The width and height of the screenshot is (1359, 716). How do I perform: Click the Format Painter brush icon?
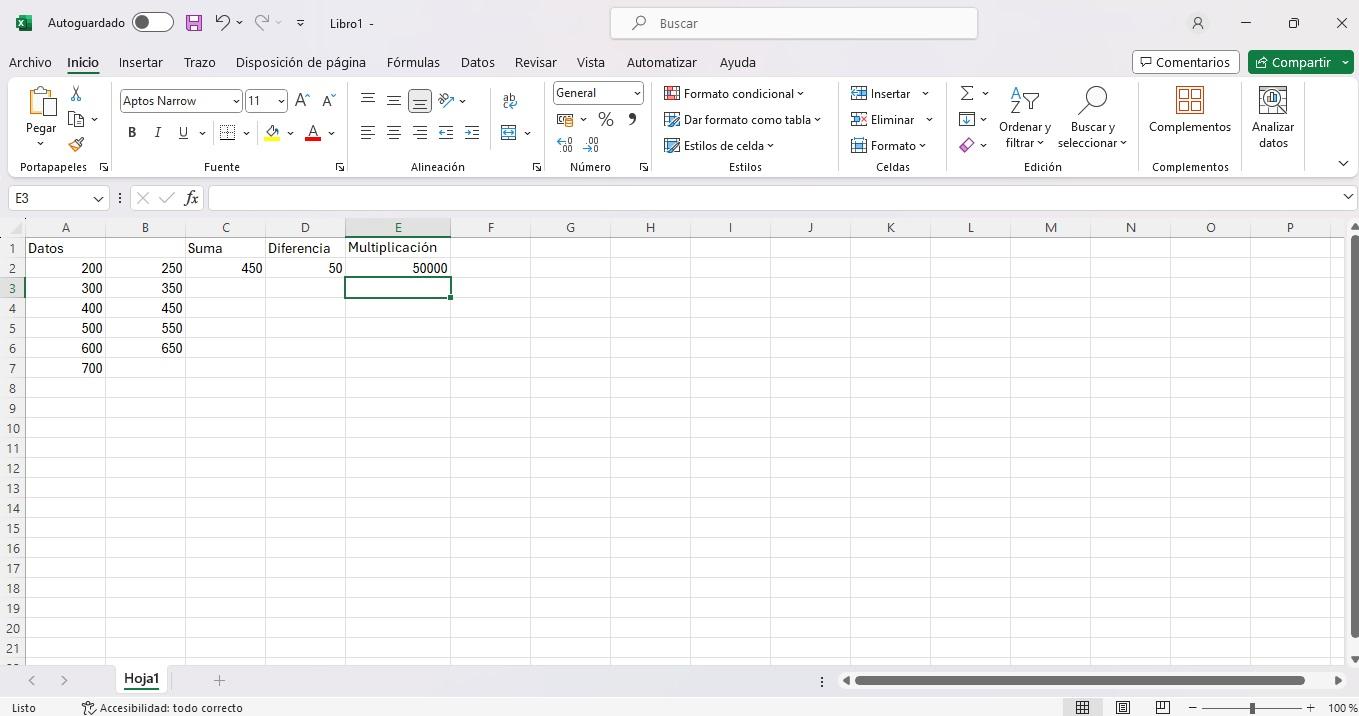pyautogui.click(x=76, y=144)
